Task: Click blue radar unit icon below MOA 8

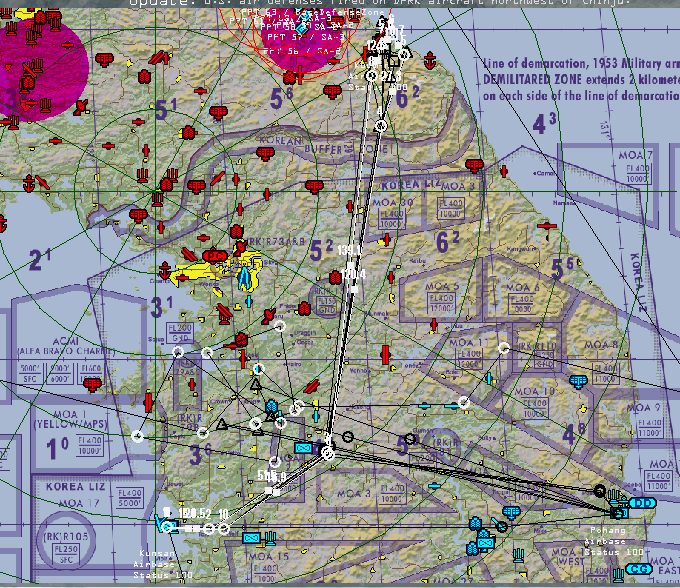Action: pyautogui.click(x=578, y=382)
